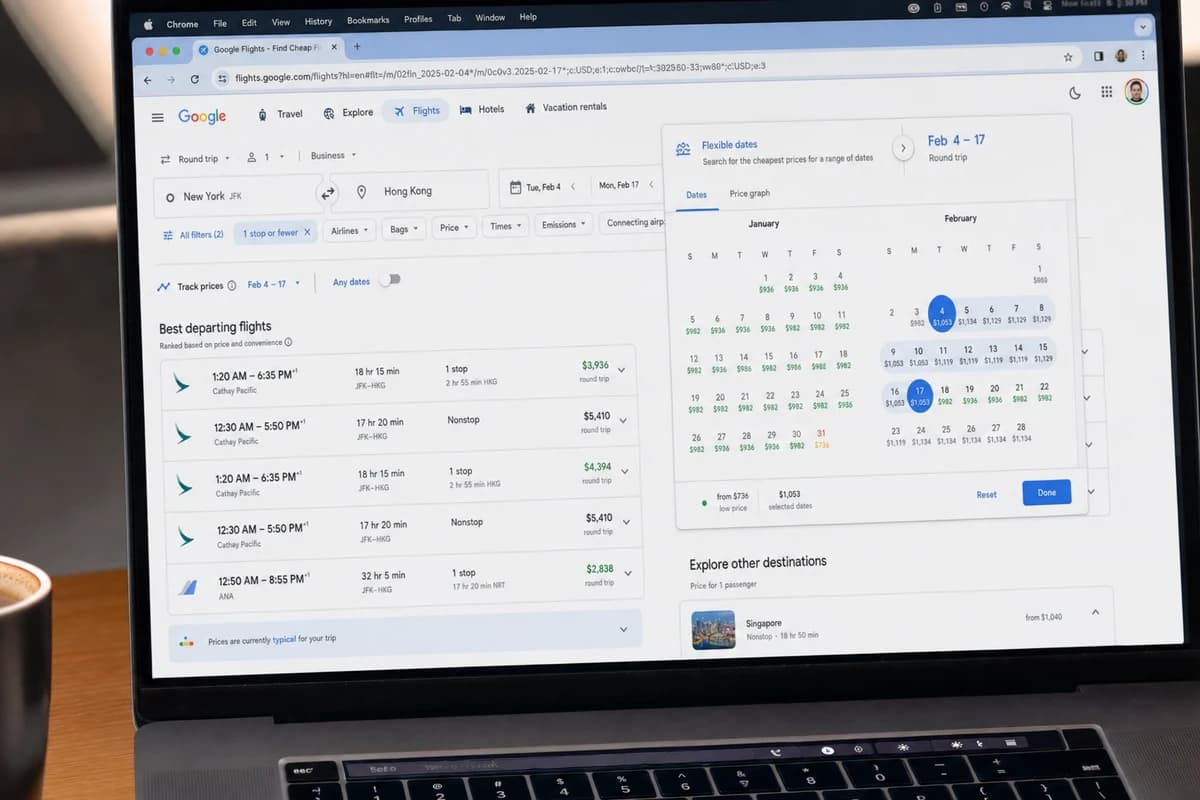Switch to the Explore tab

coord(348,113)
